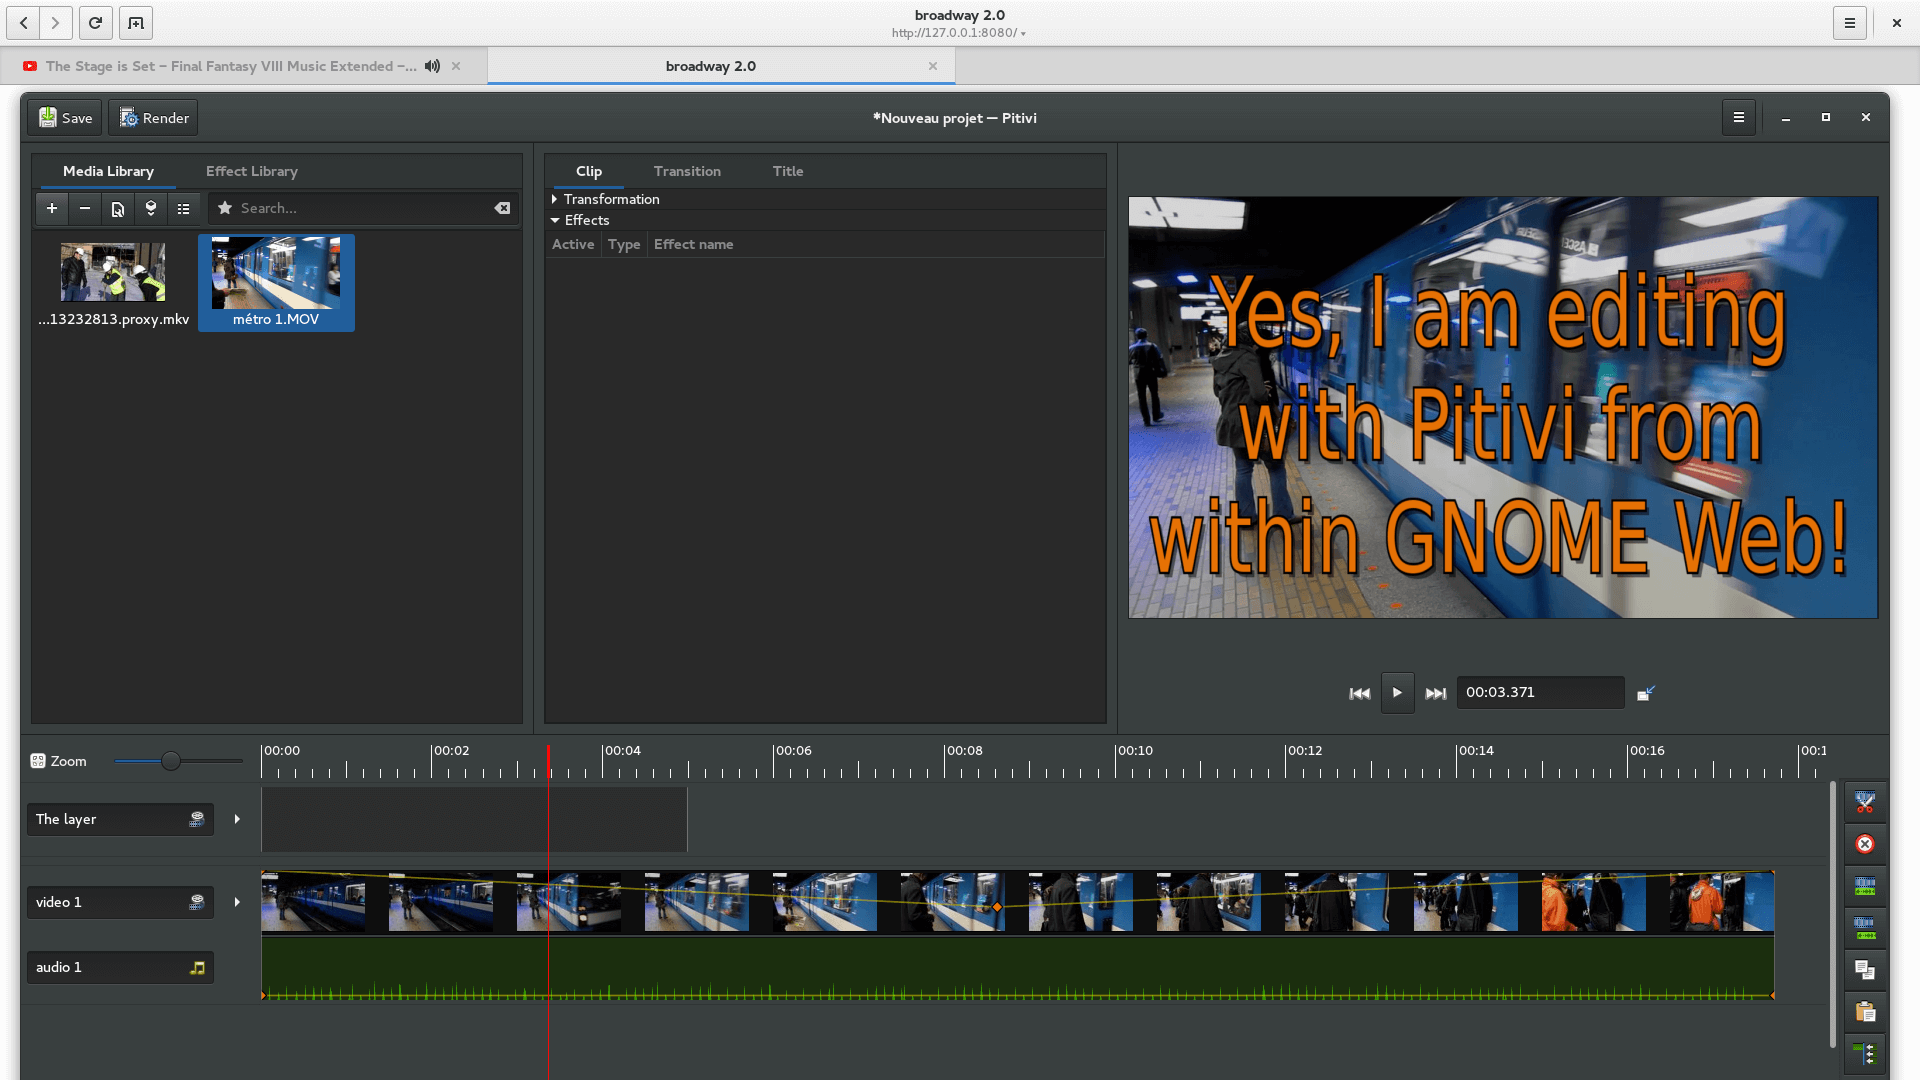Open the browser URL dropdown arrow
The height and width of the screenshot is (1080, 1920).
click(x=1023, y=34)
